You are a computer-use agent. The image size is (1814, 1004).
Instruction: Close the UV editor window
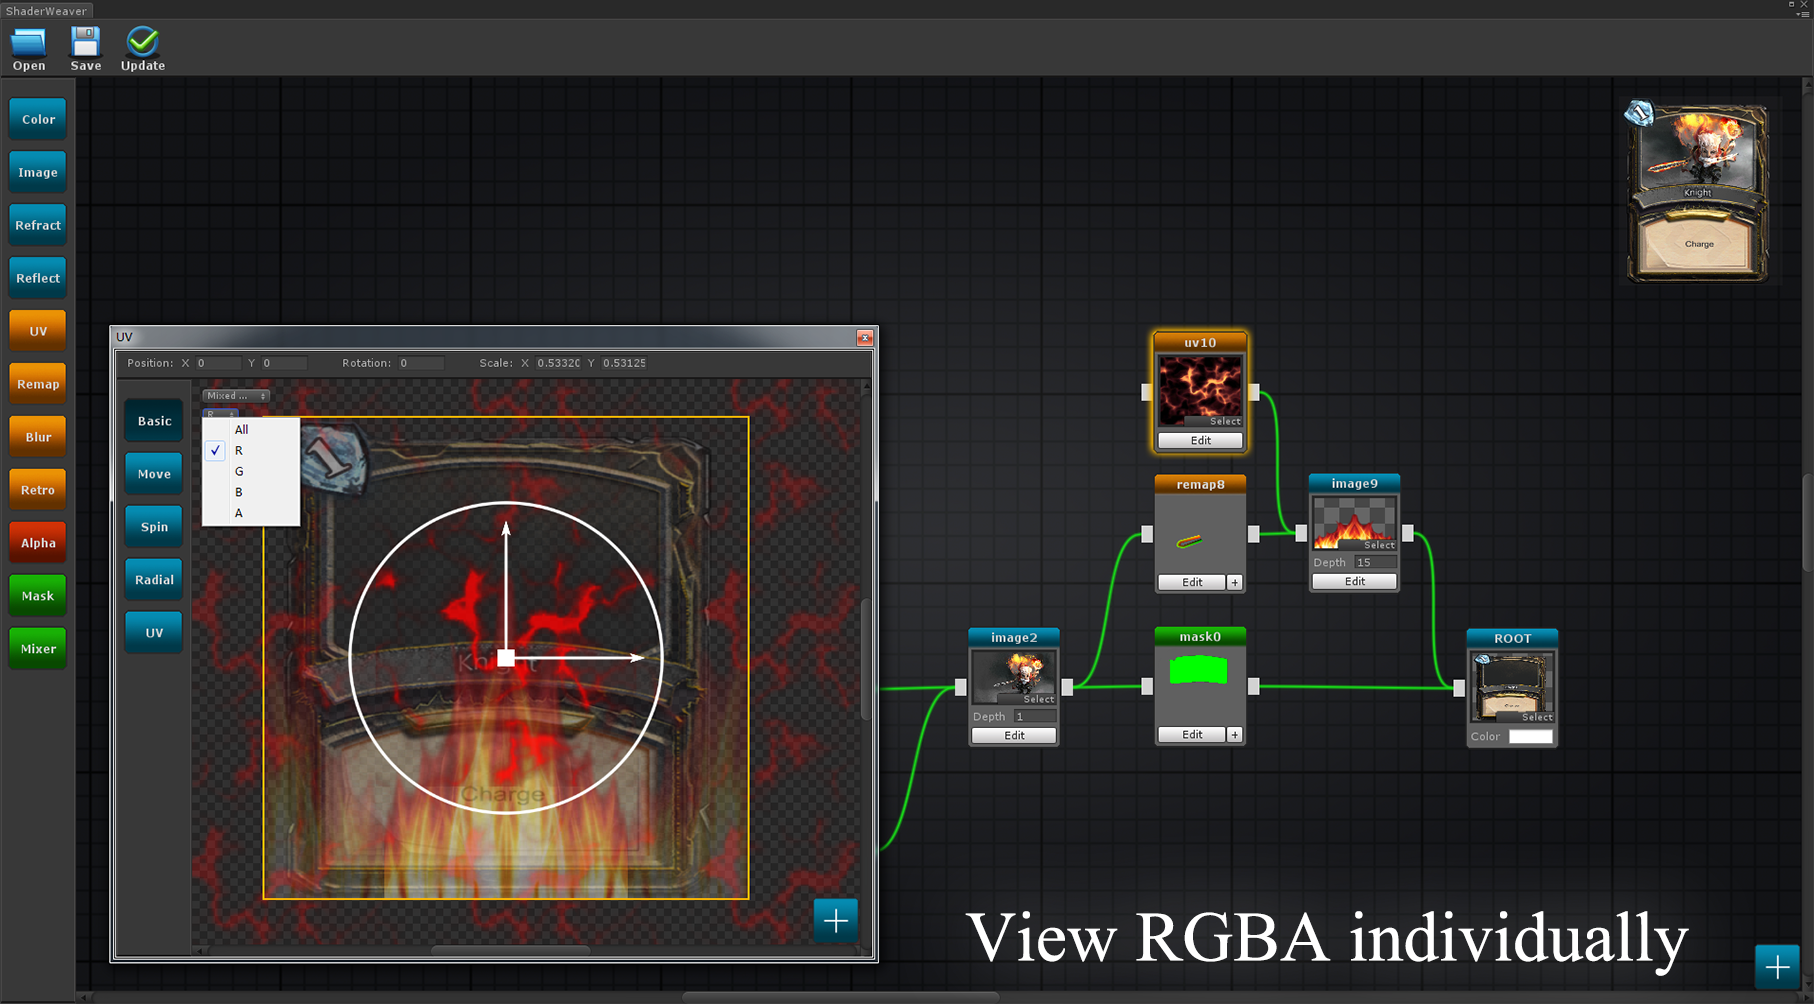point(865,338)
